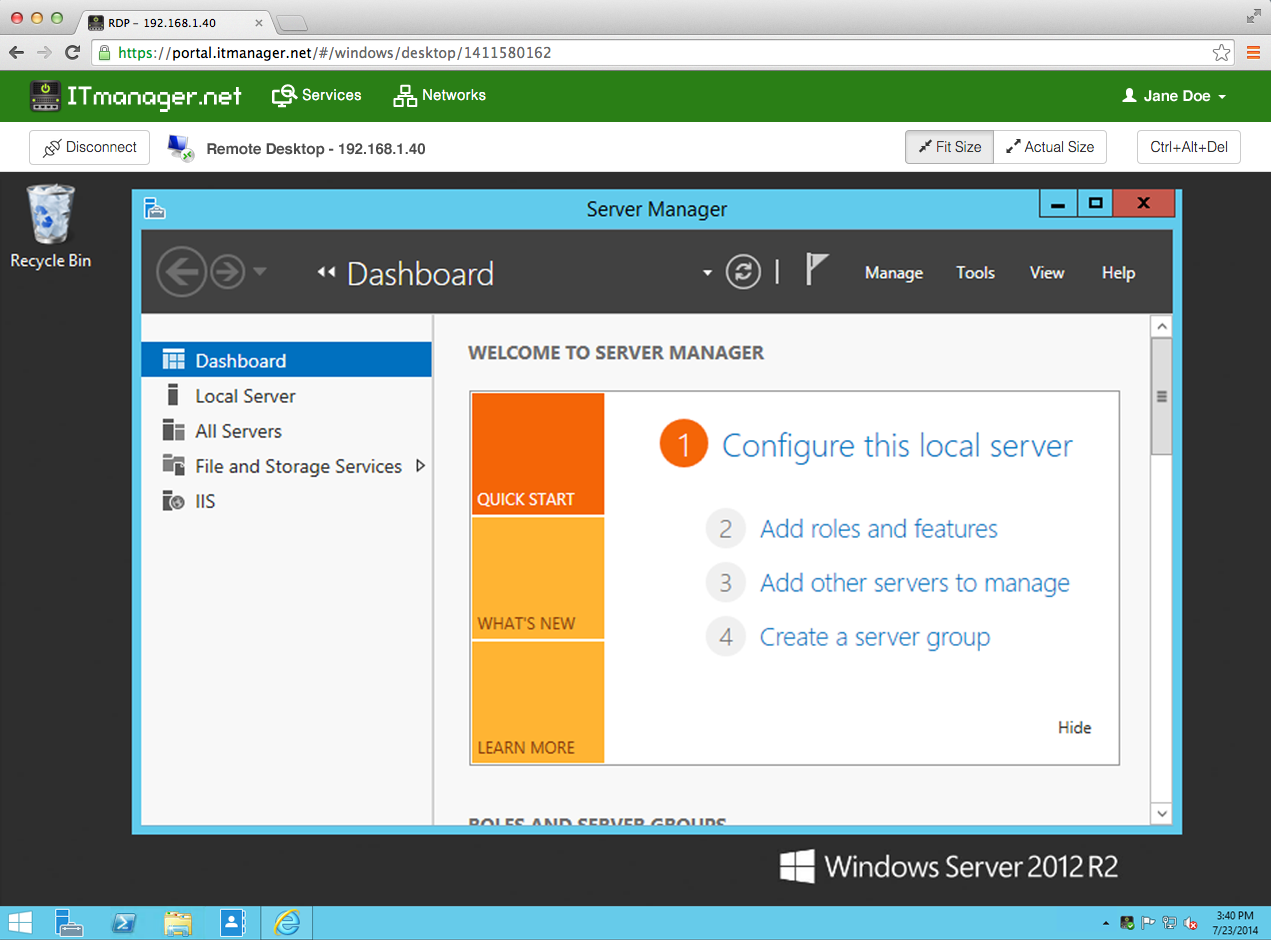This screenshot has width=1271, height=940.
Task: Click the Action Center flag tray icon
Action: pyautogui.click(x=1148, y=922)
